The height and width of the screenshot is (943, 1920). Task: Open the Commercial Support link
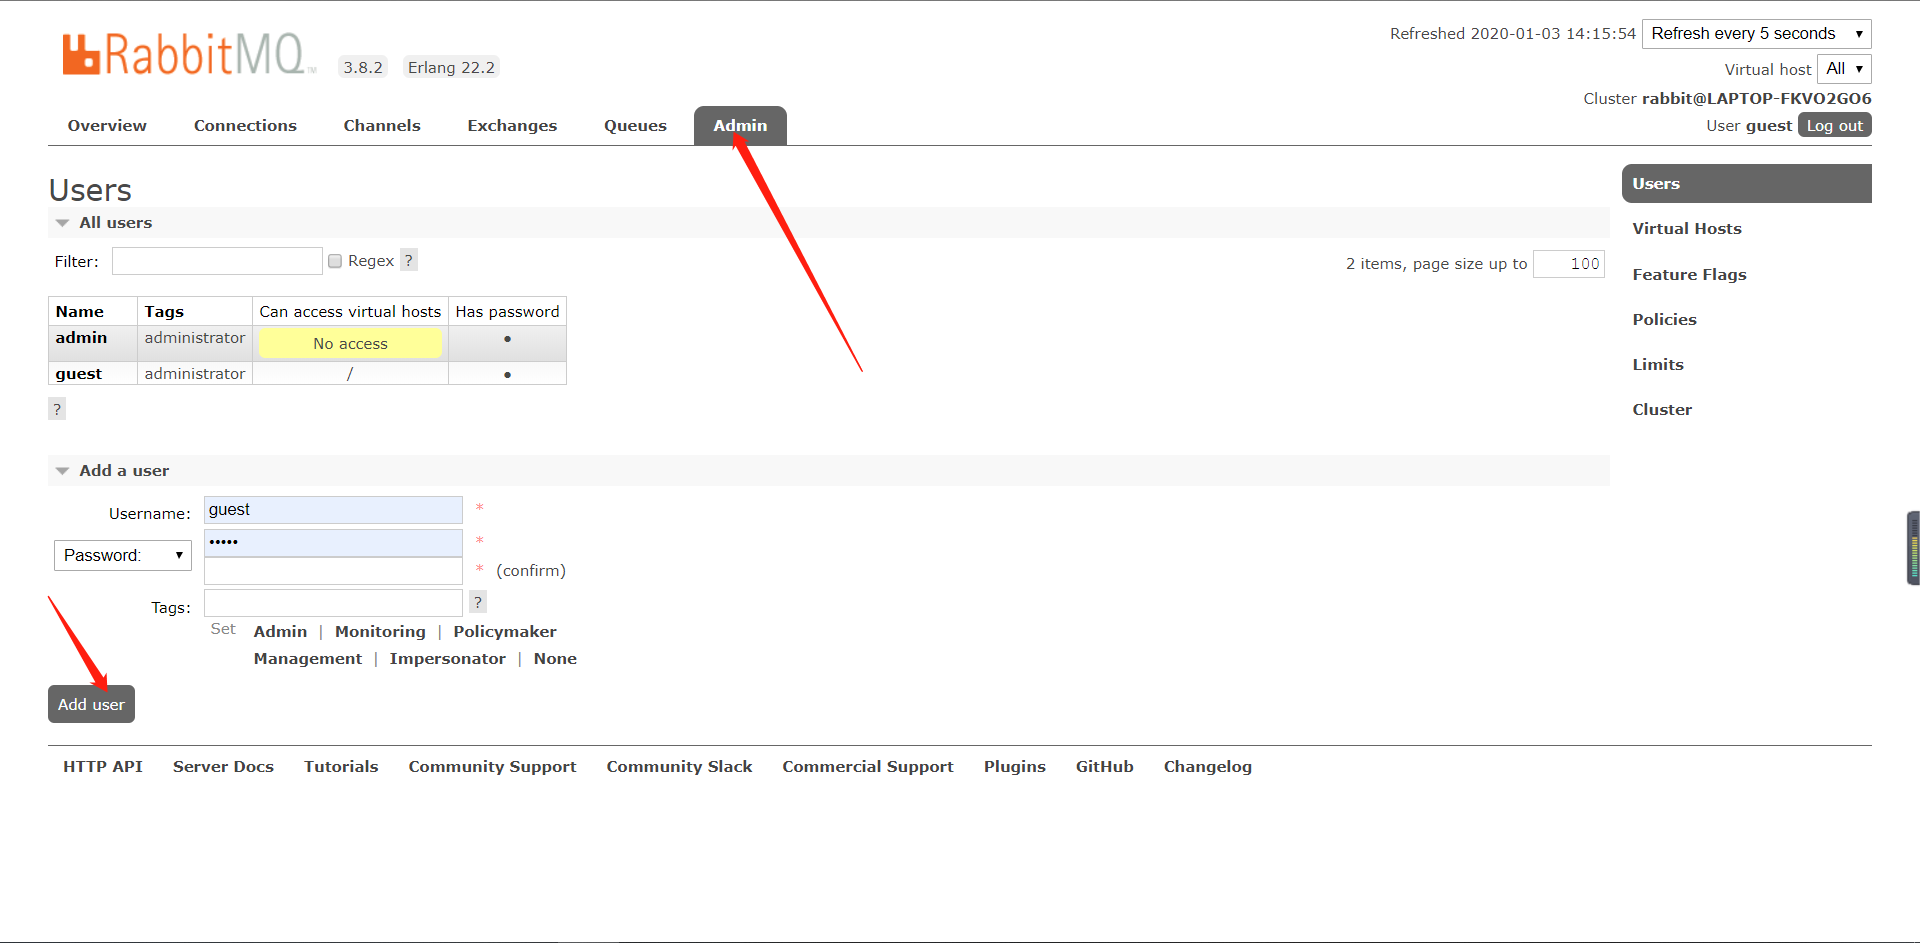click(868, 766)
